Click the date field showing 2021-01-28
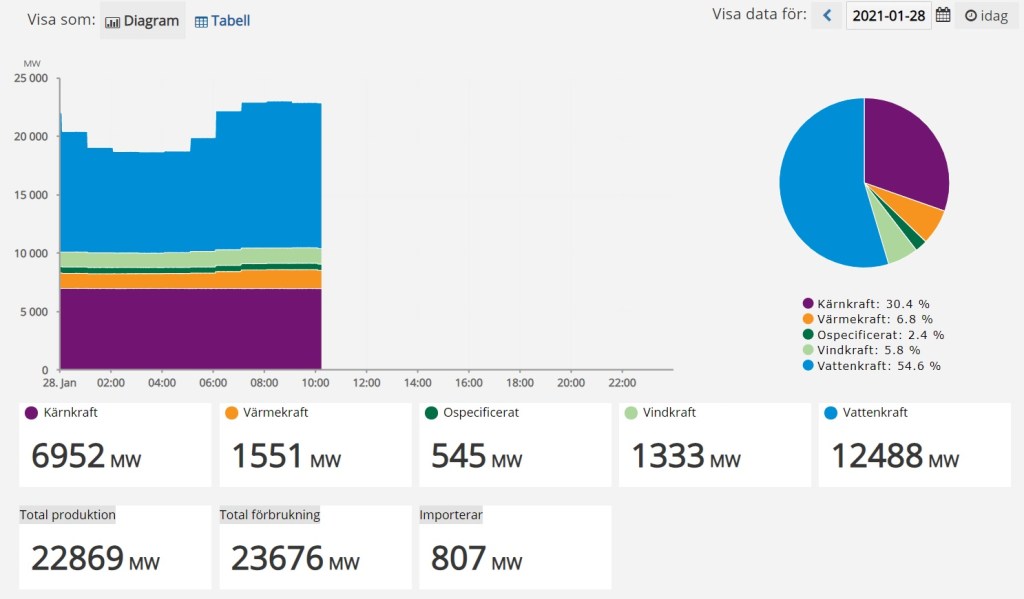The image size is (1024, 599). (x=887, y=16)
